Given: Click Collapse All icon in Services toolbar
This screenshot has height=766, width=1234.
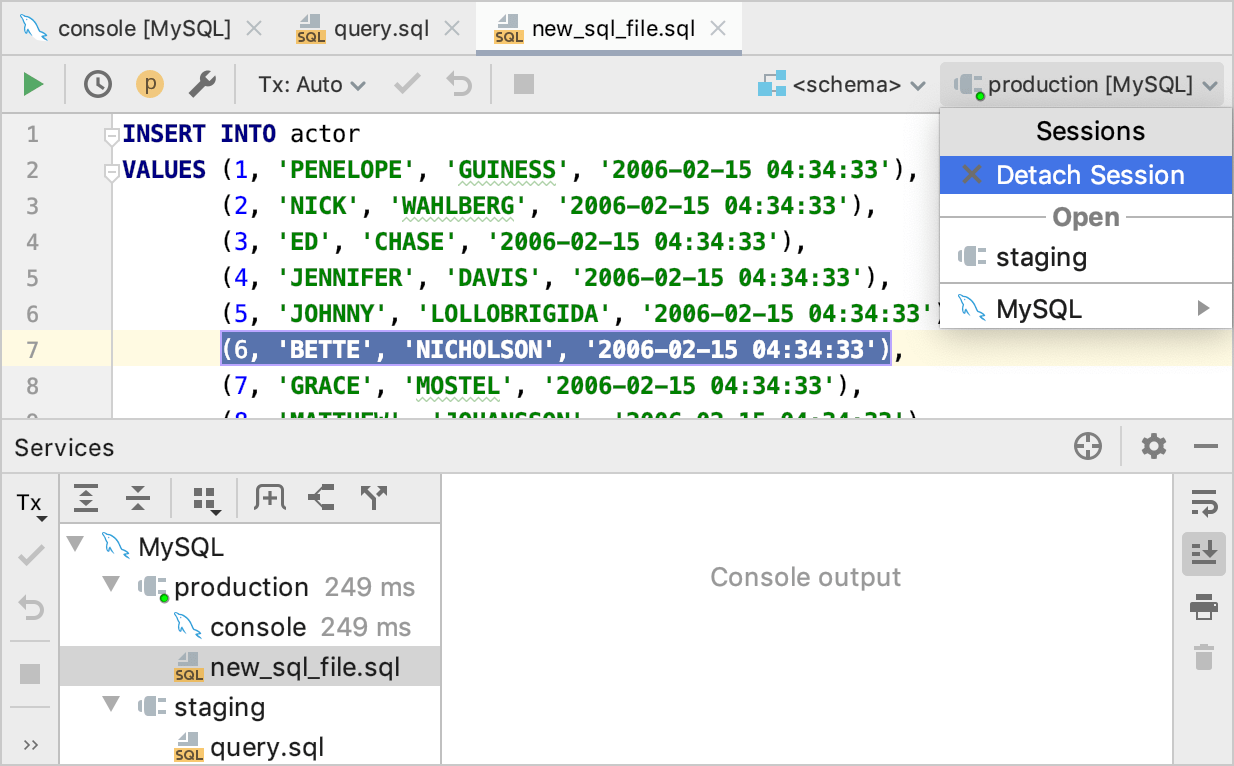Looking at the screenshot, I should coord(138,498).
